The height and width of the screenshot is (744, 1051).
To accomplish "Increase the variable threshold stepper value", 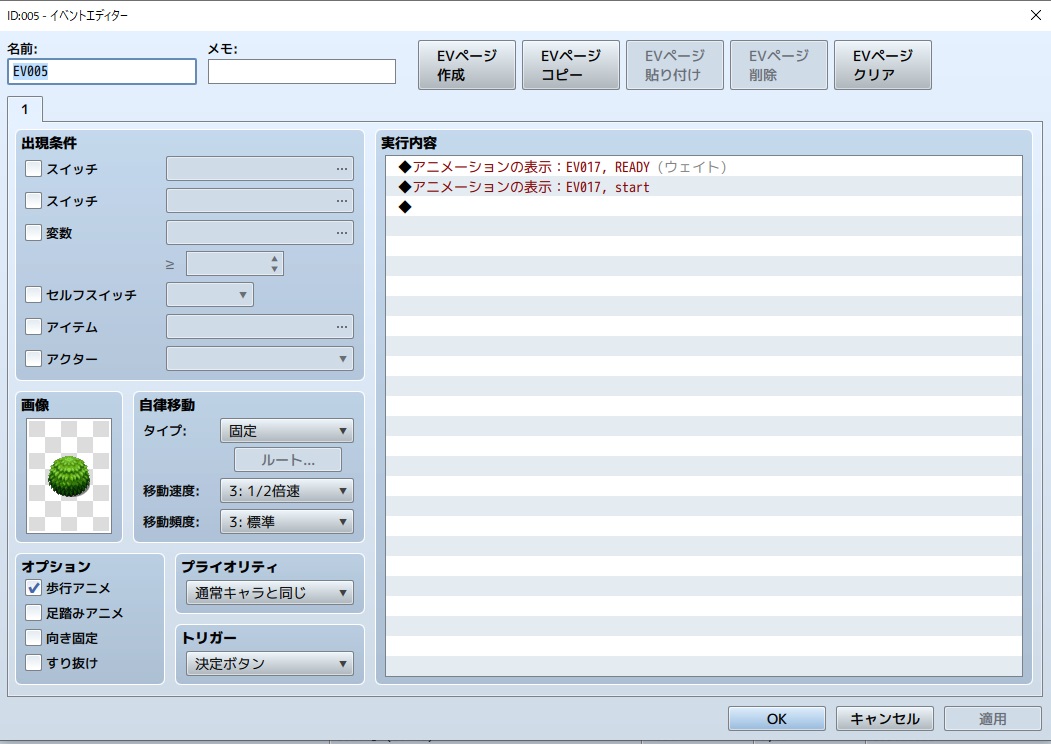I will pos(274,258).
